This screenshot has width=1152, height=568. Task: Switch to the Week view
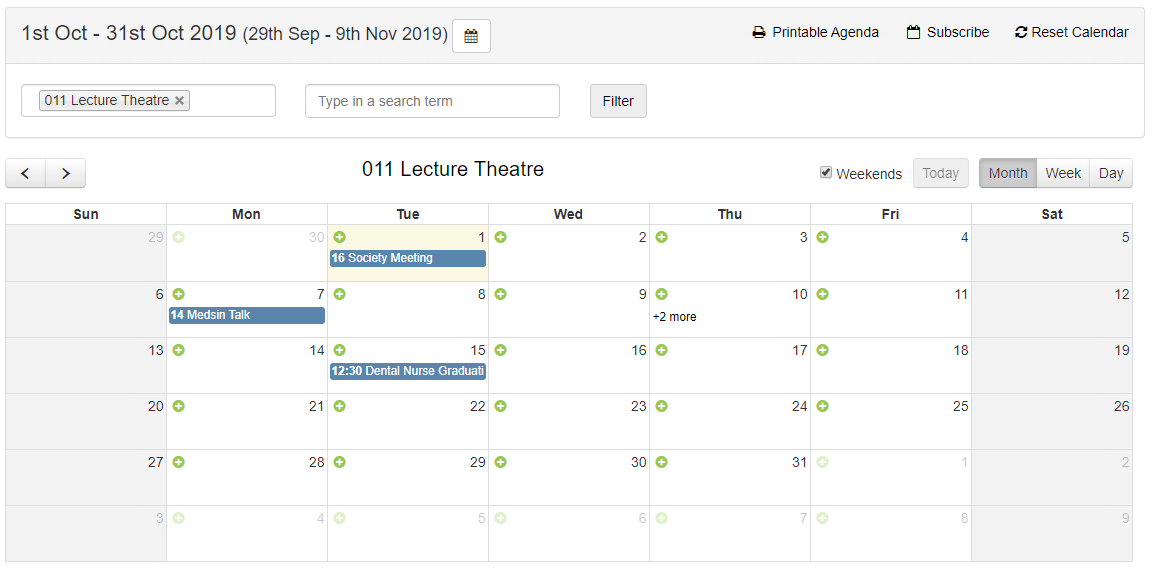coord(1063,173)
